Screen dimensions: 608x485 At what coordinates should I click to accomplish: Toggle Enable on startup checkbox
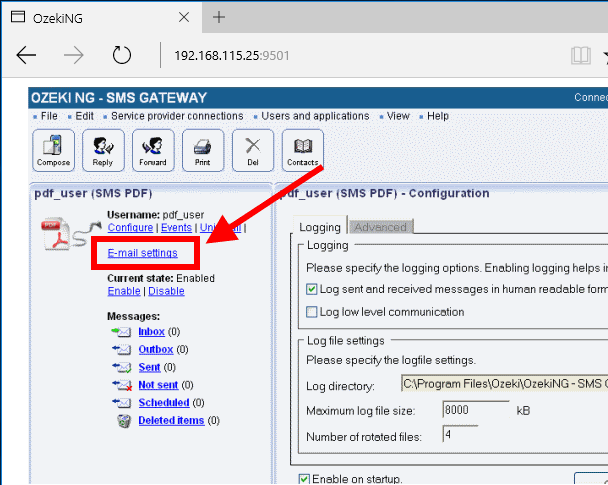304,479
